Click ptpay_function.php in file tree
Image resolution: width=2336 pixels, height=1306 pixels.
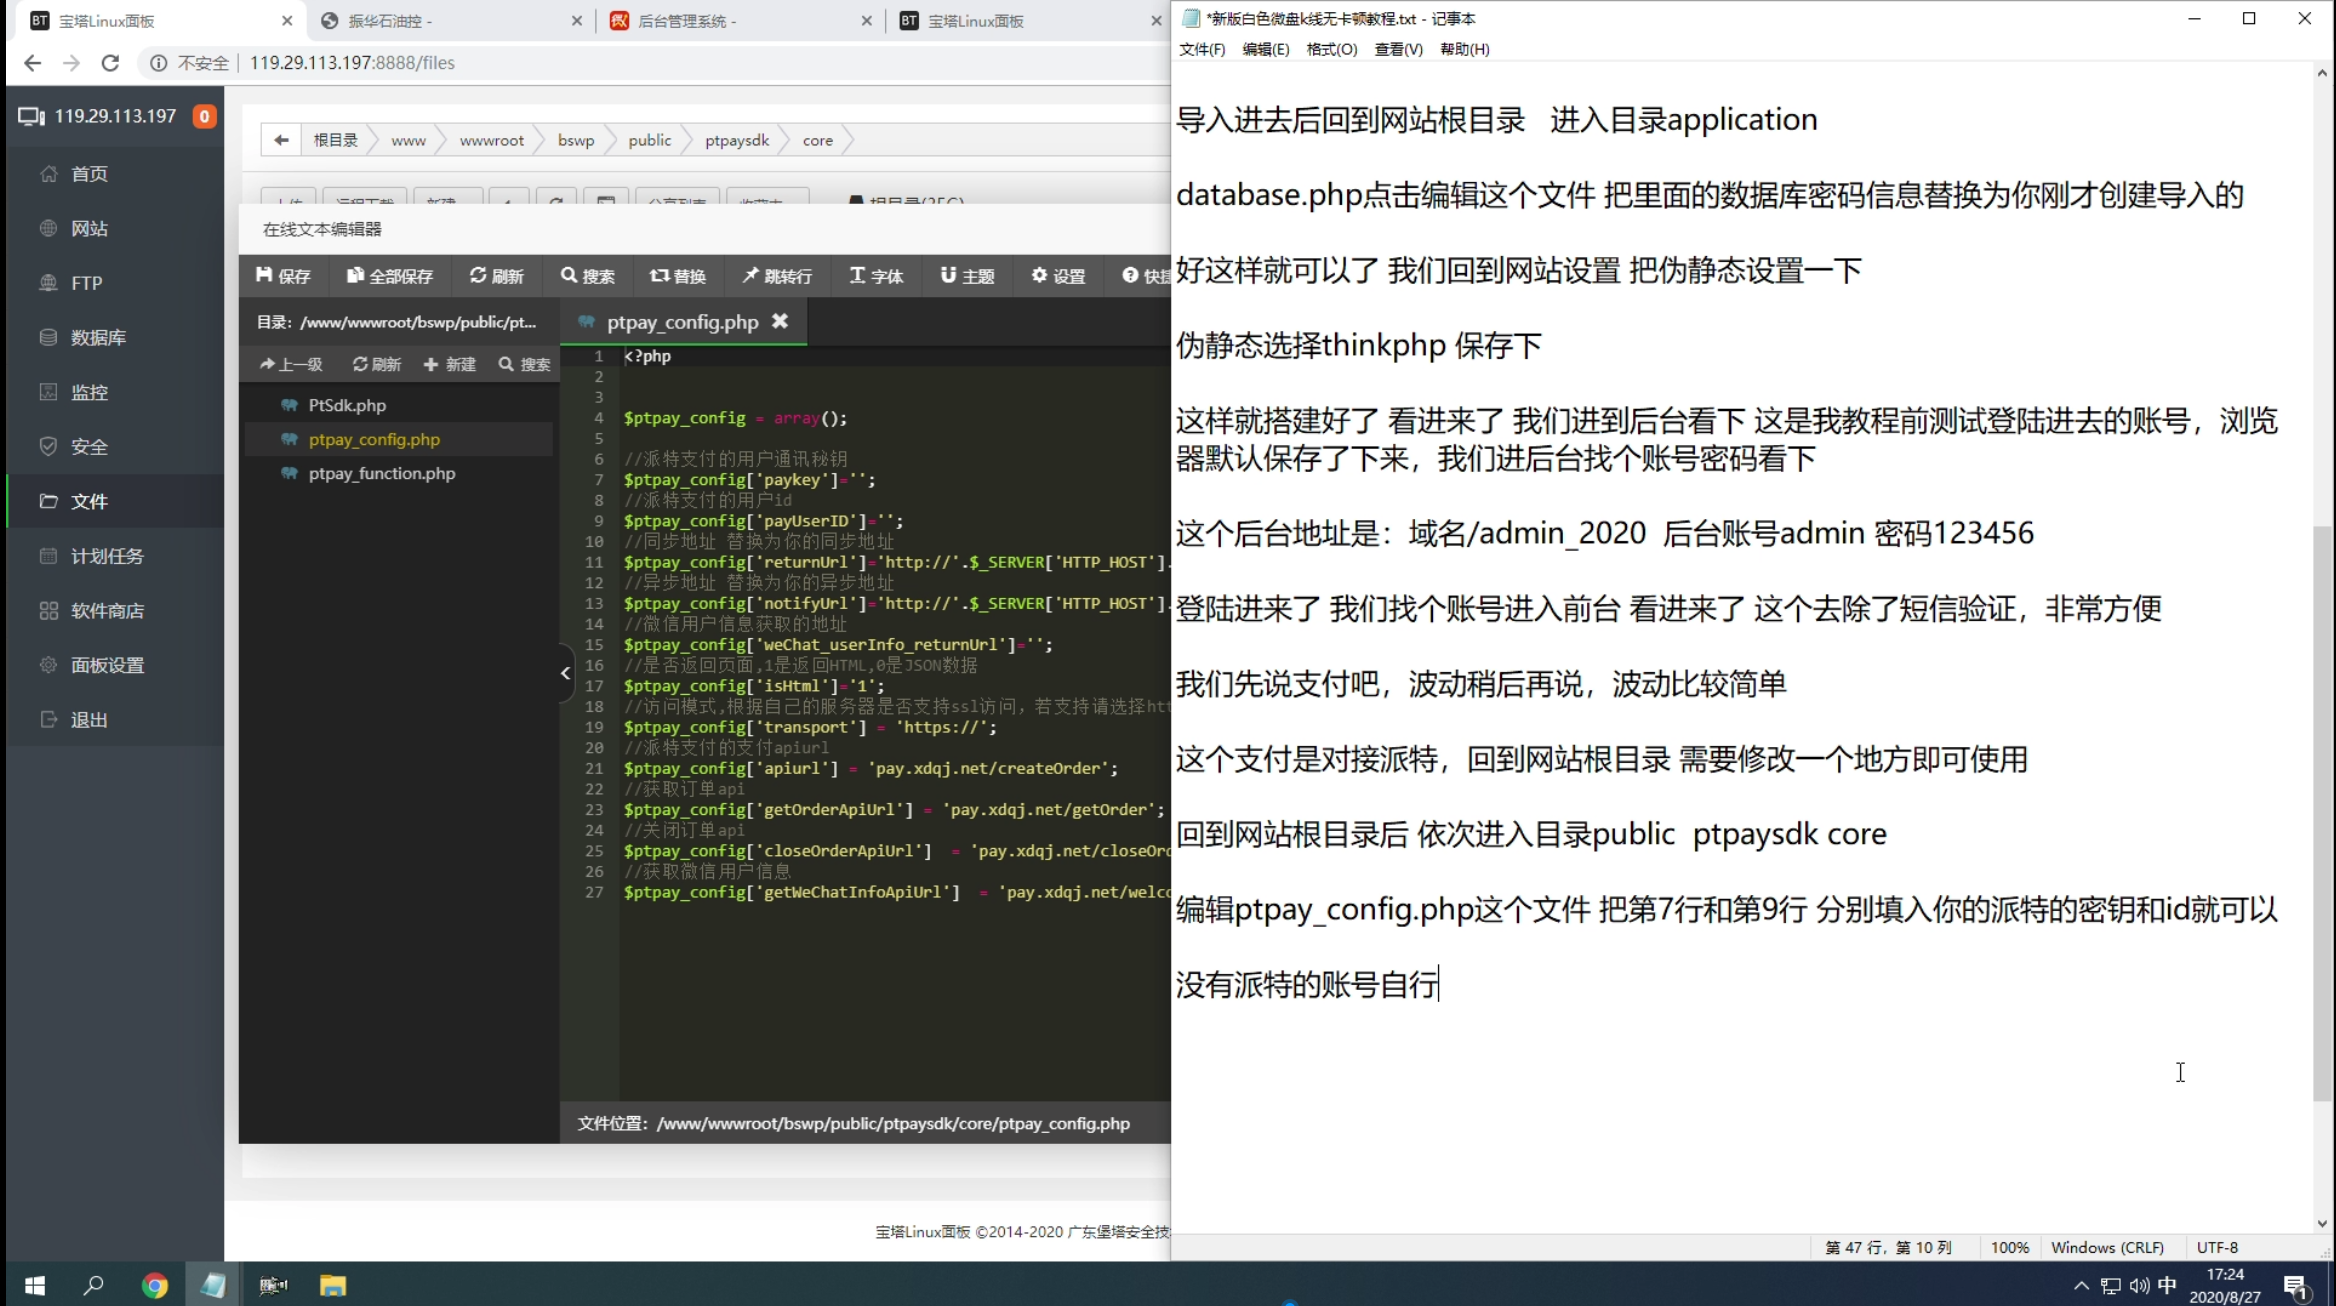coord(380,472)
